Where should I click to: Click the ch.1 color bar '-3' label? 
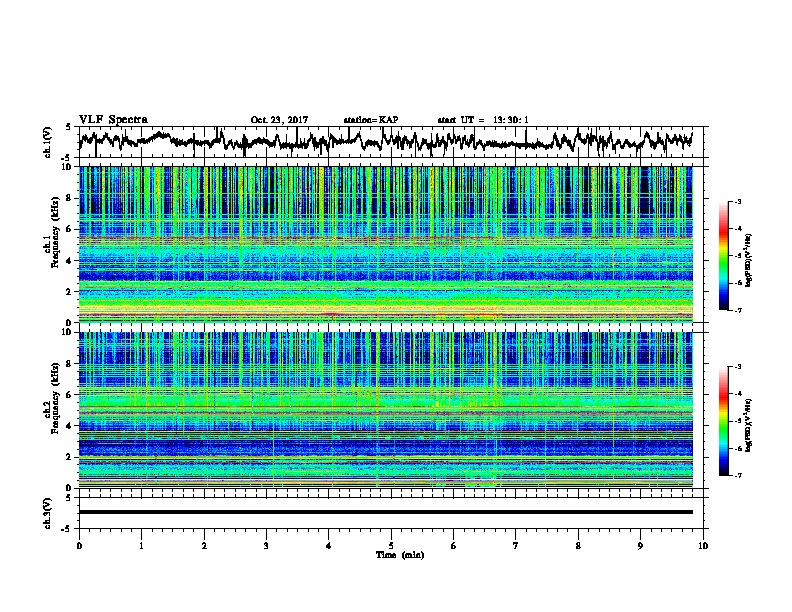pyautogui.click(x=738, y=202)
